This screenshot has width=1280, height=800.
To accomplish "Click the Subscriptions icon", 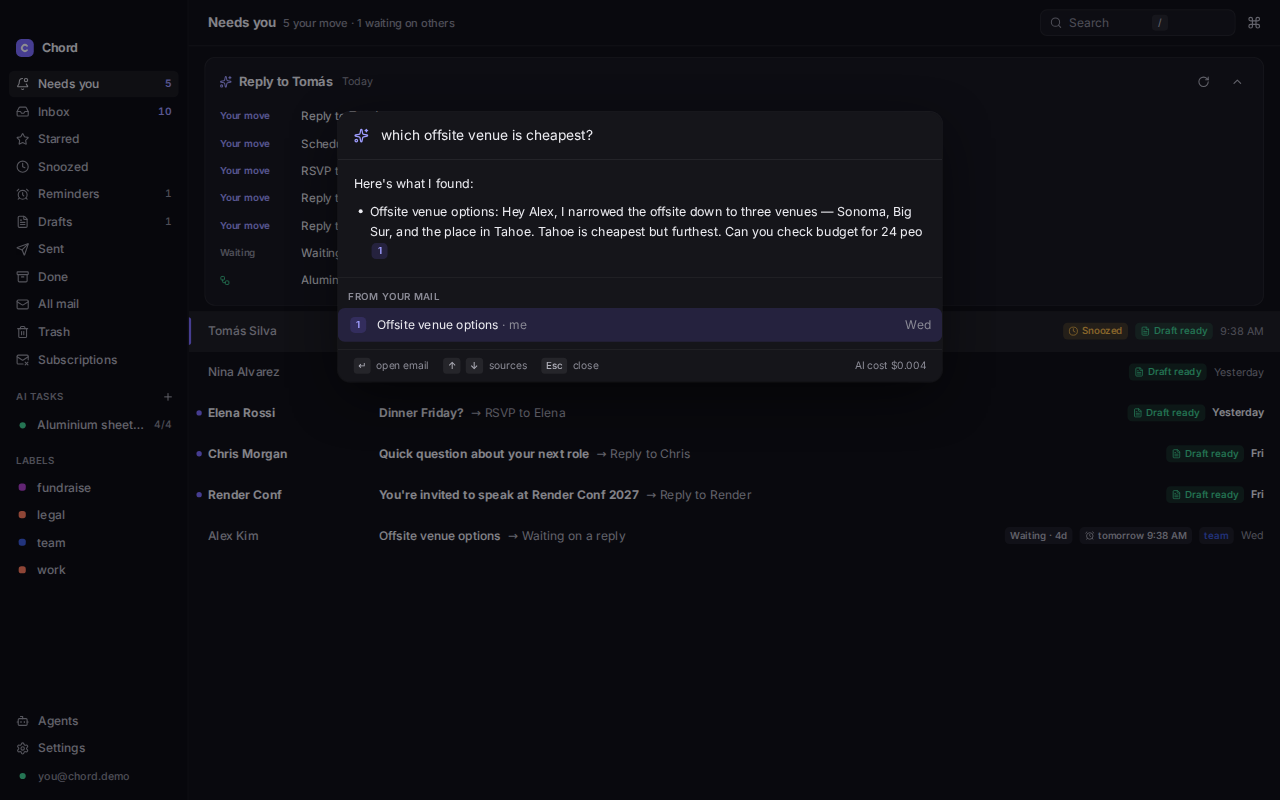I will (x=23, y=359).
